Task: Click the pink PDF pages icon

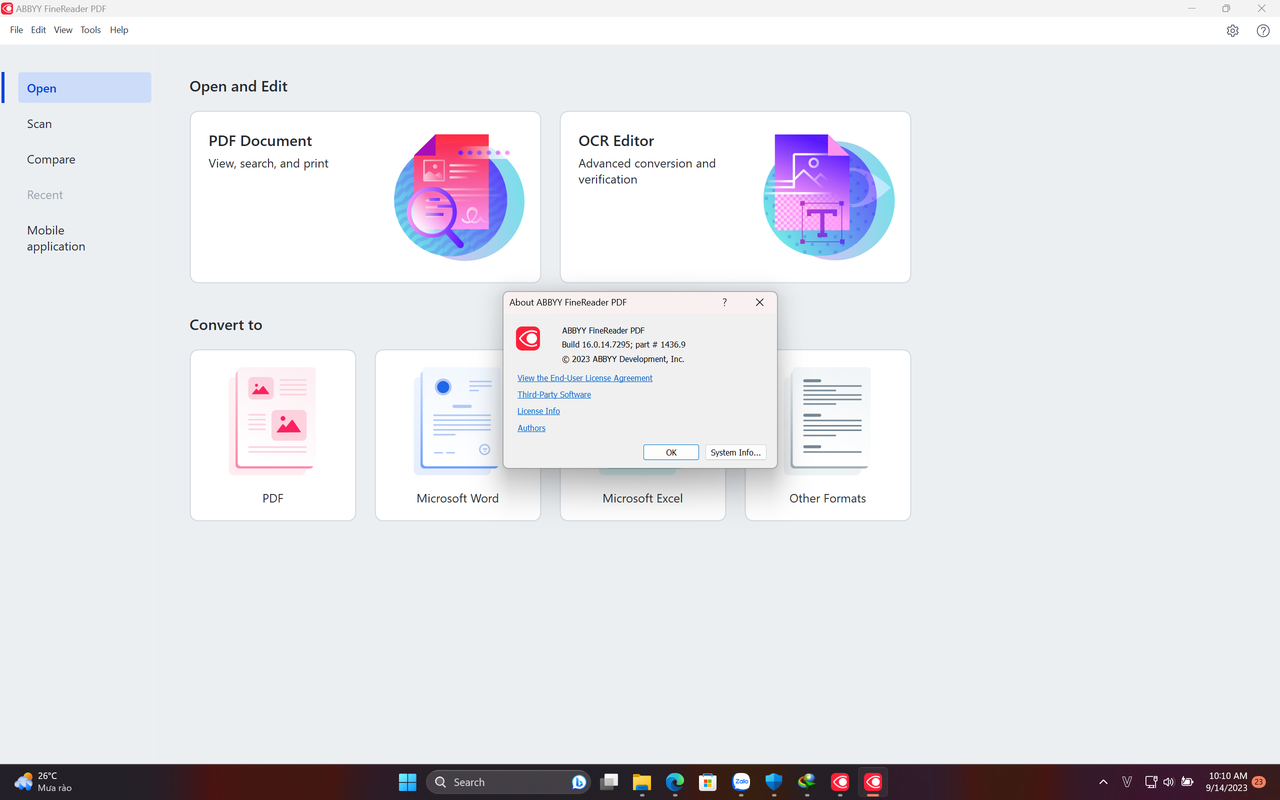Action: (273, 421)
